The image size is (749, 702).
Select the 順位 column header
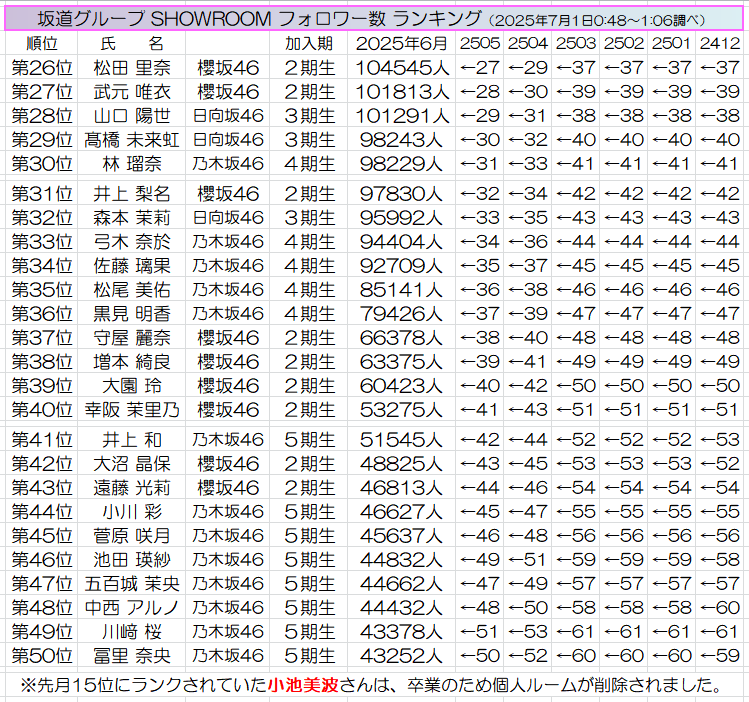coord(42,43)
